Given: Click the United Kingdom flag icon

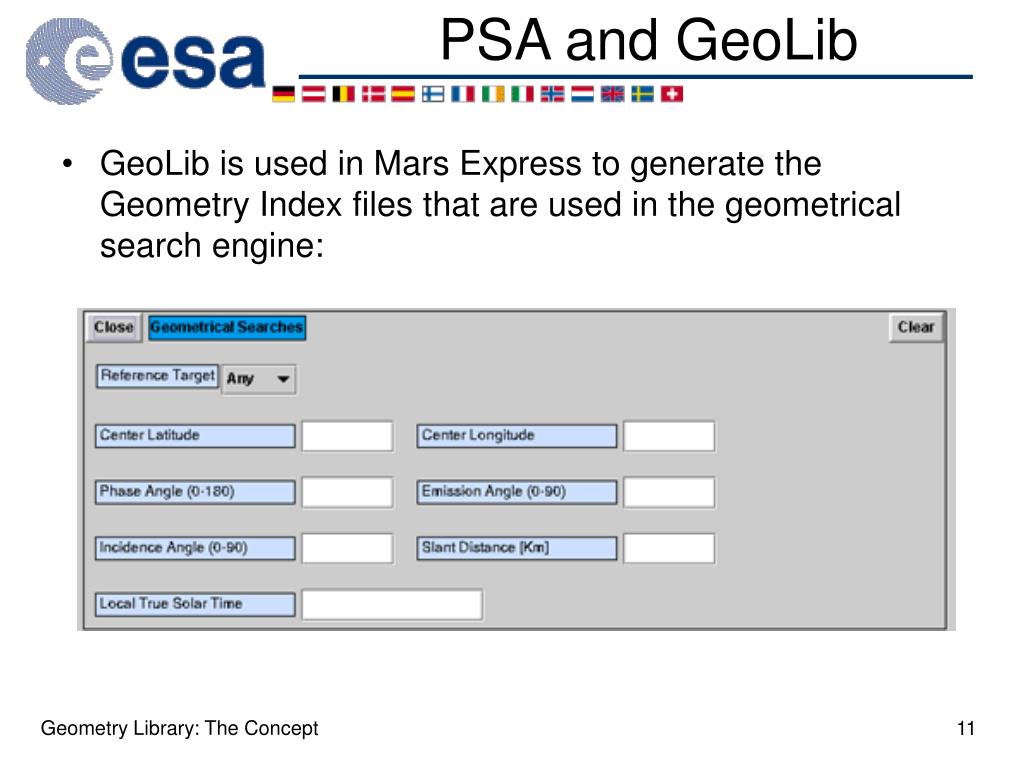Looking at the screenshot, I should pos(613,94).
